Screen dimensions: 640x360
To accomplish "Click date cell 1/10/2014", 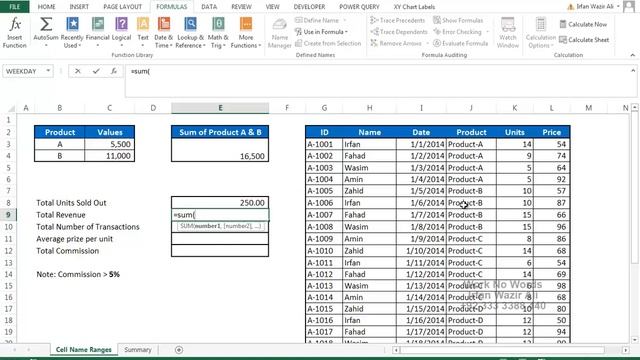I will click(421, 251).
